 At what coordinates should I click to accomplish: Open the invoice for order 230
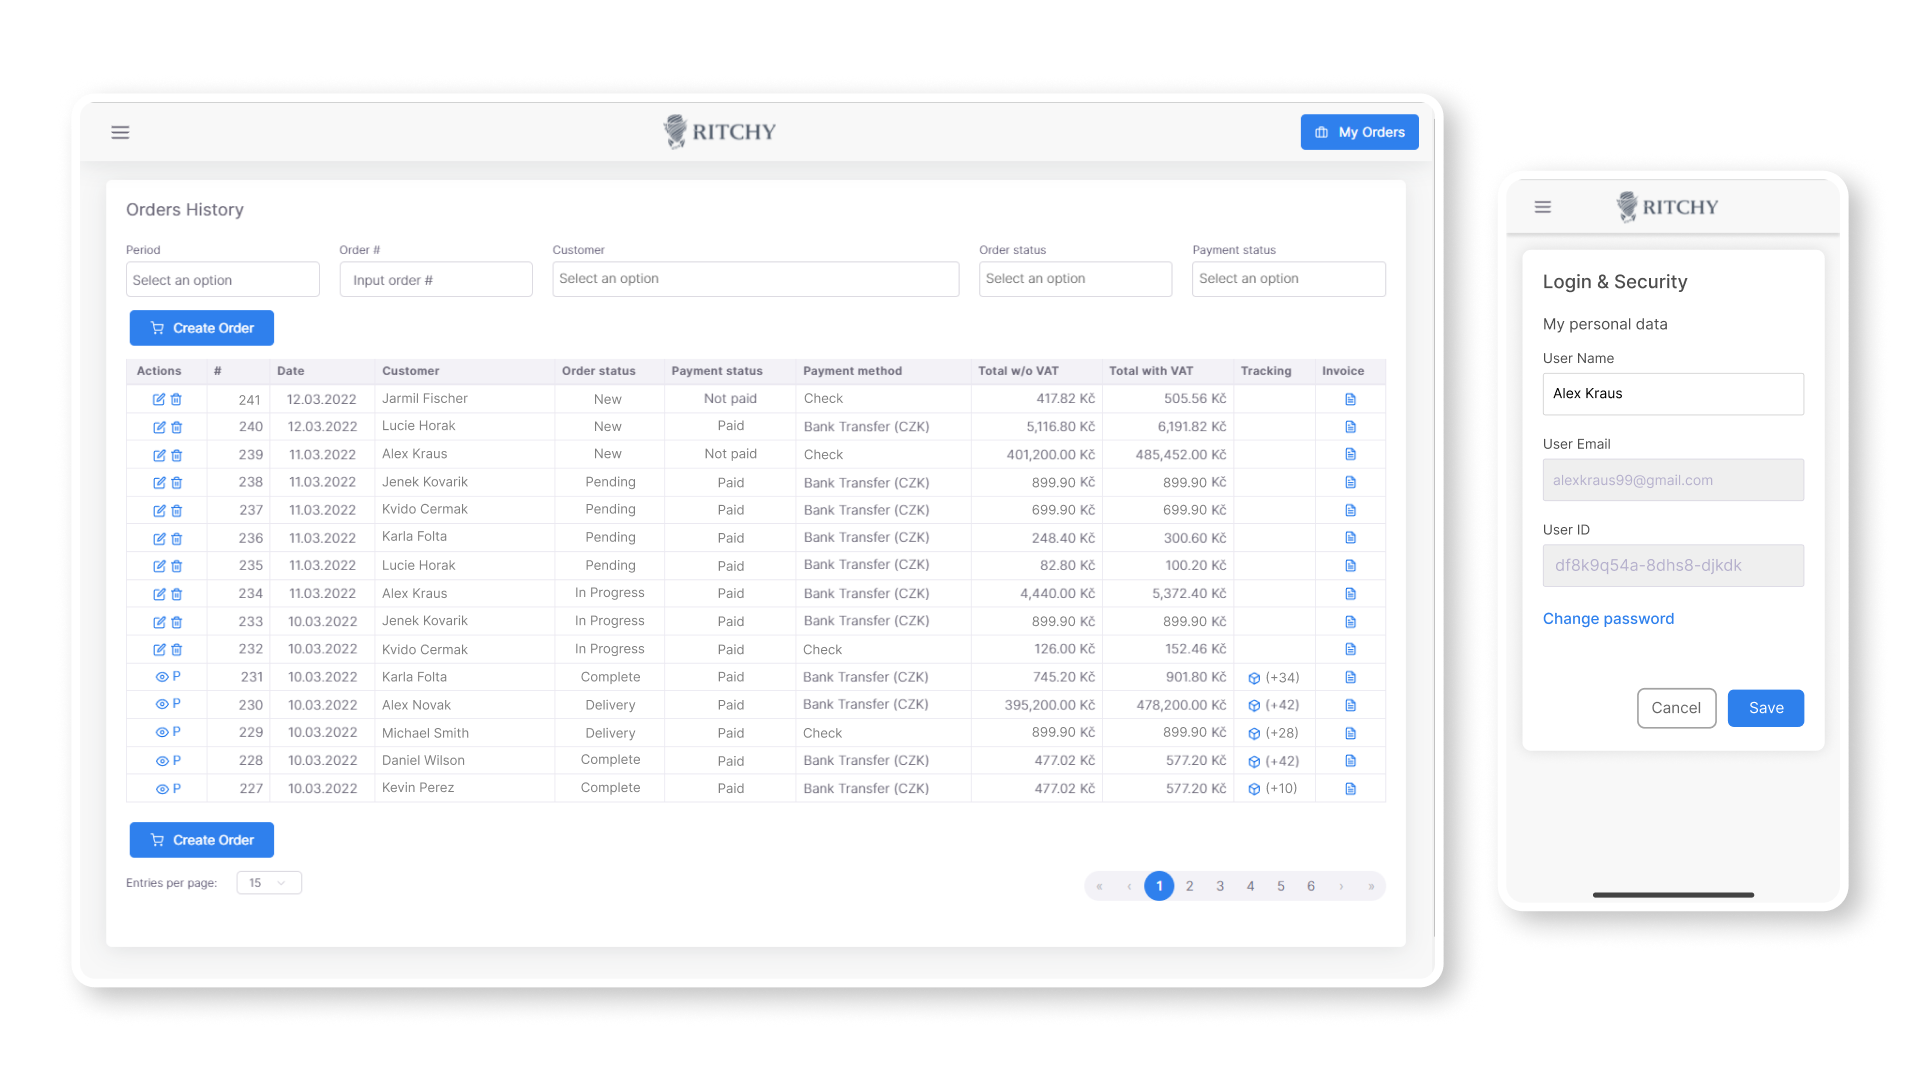tap(1350, 705)
